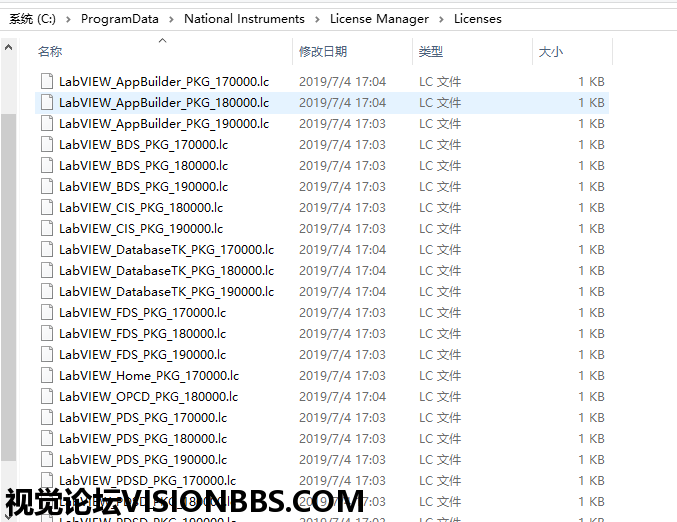
Task: Go to 系统 (C:) in the address bar
Action: [32, 19]
